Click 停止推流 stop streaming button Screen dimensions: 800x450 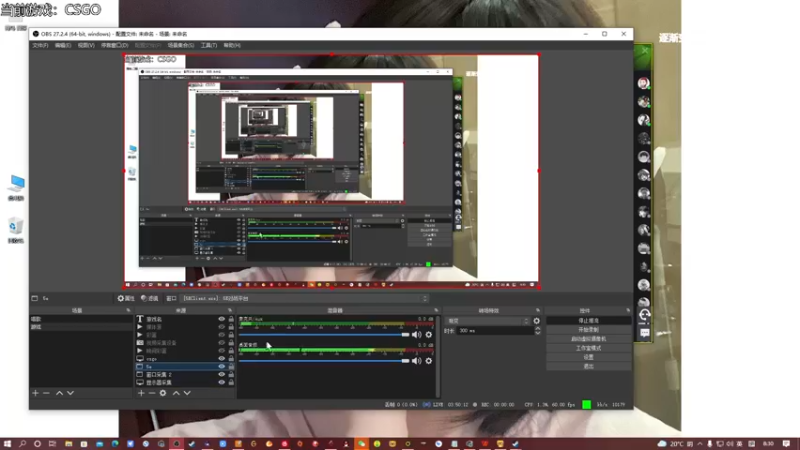[588, 320]
